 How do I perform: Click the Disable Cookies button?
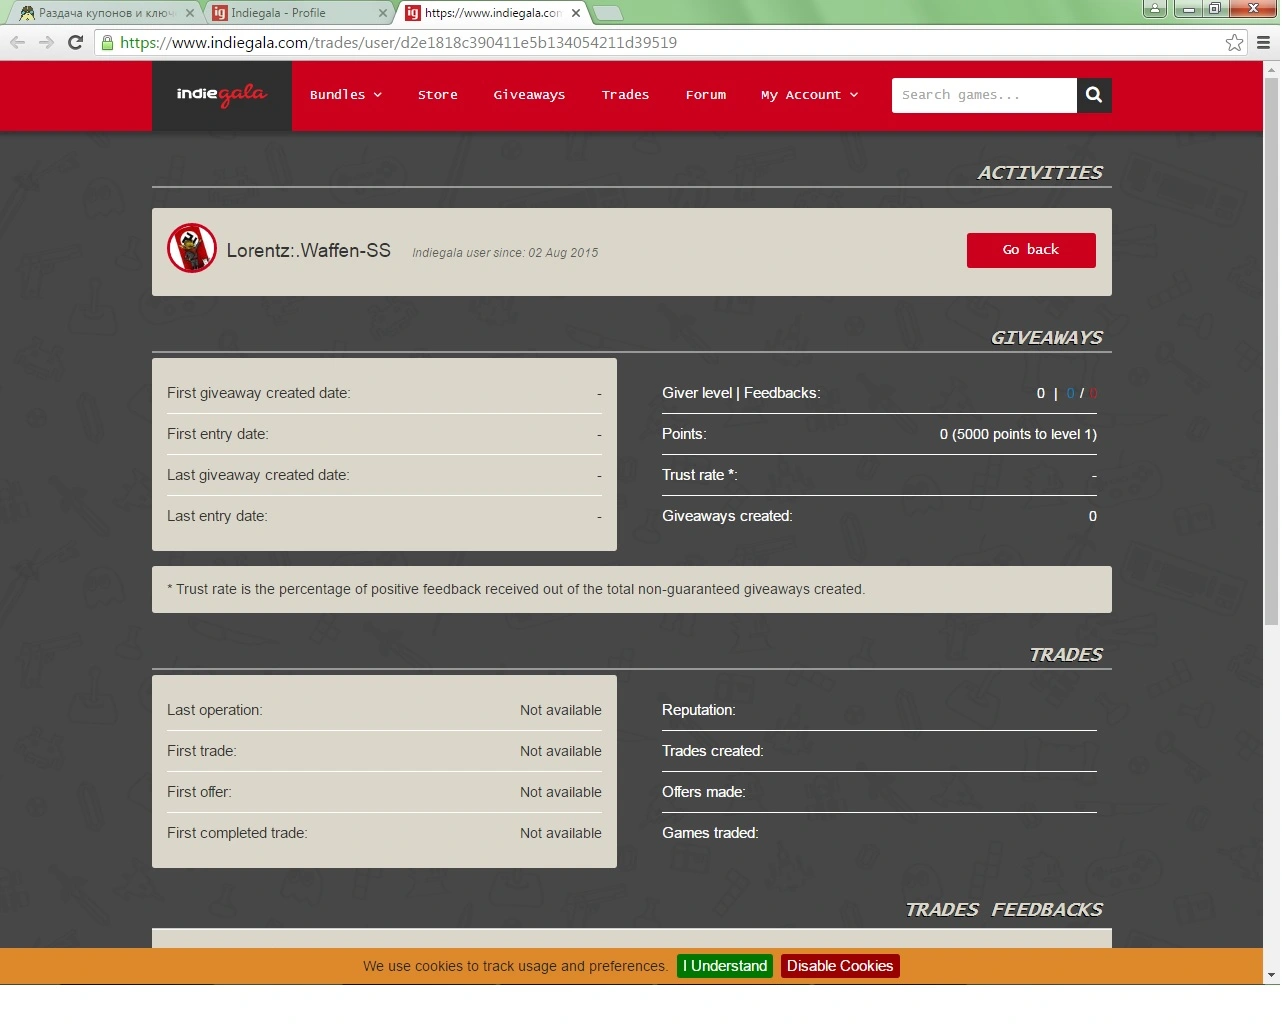click(840, 966)
